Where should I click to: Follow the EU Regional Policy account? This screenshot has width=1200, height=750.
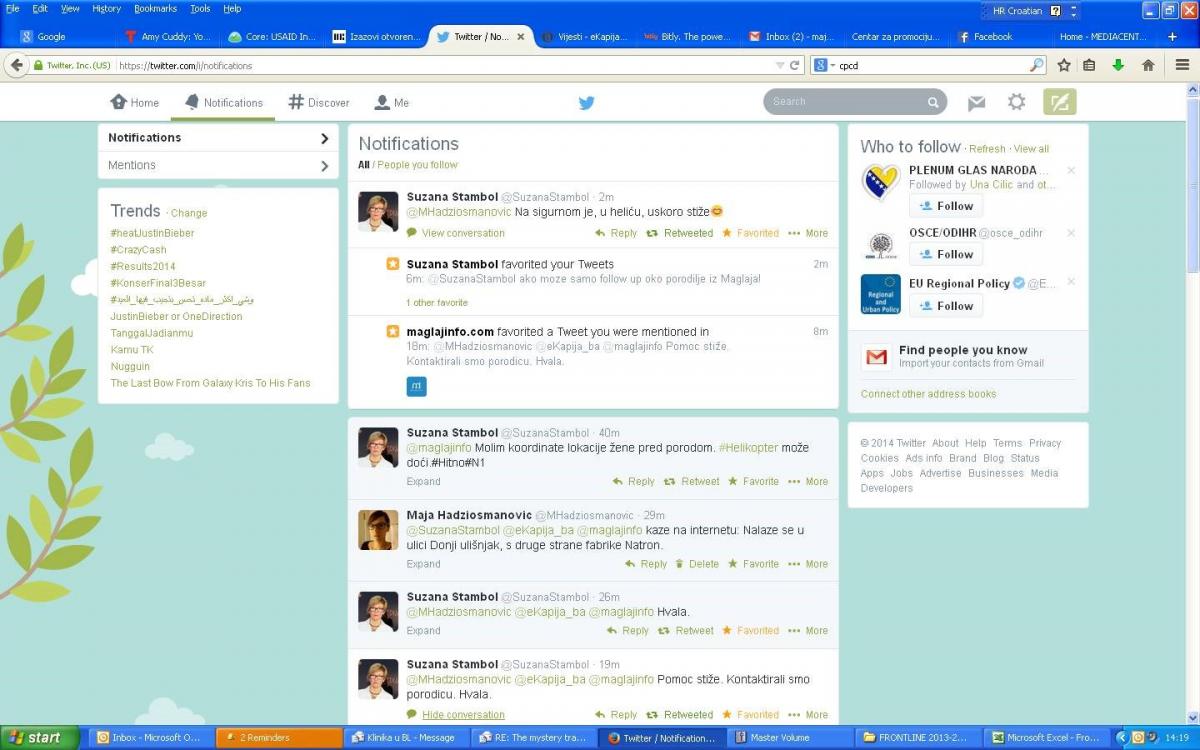pyautogui.click(x=946, y=306)
